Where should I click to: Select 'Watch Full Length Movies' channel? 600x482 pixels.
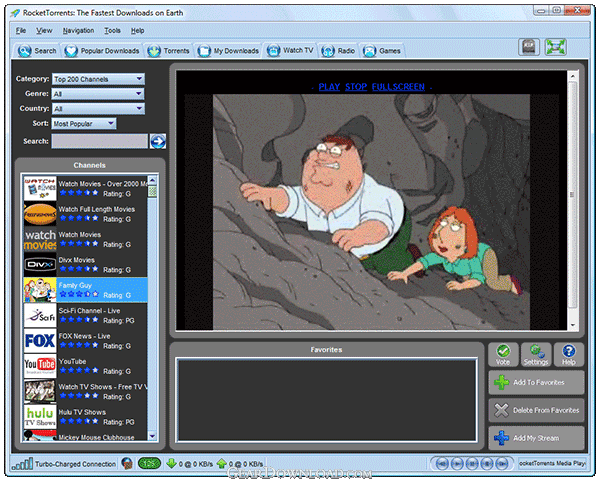pyautogui.click(x=85, y=214)
